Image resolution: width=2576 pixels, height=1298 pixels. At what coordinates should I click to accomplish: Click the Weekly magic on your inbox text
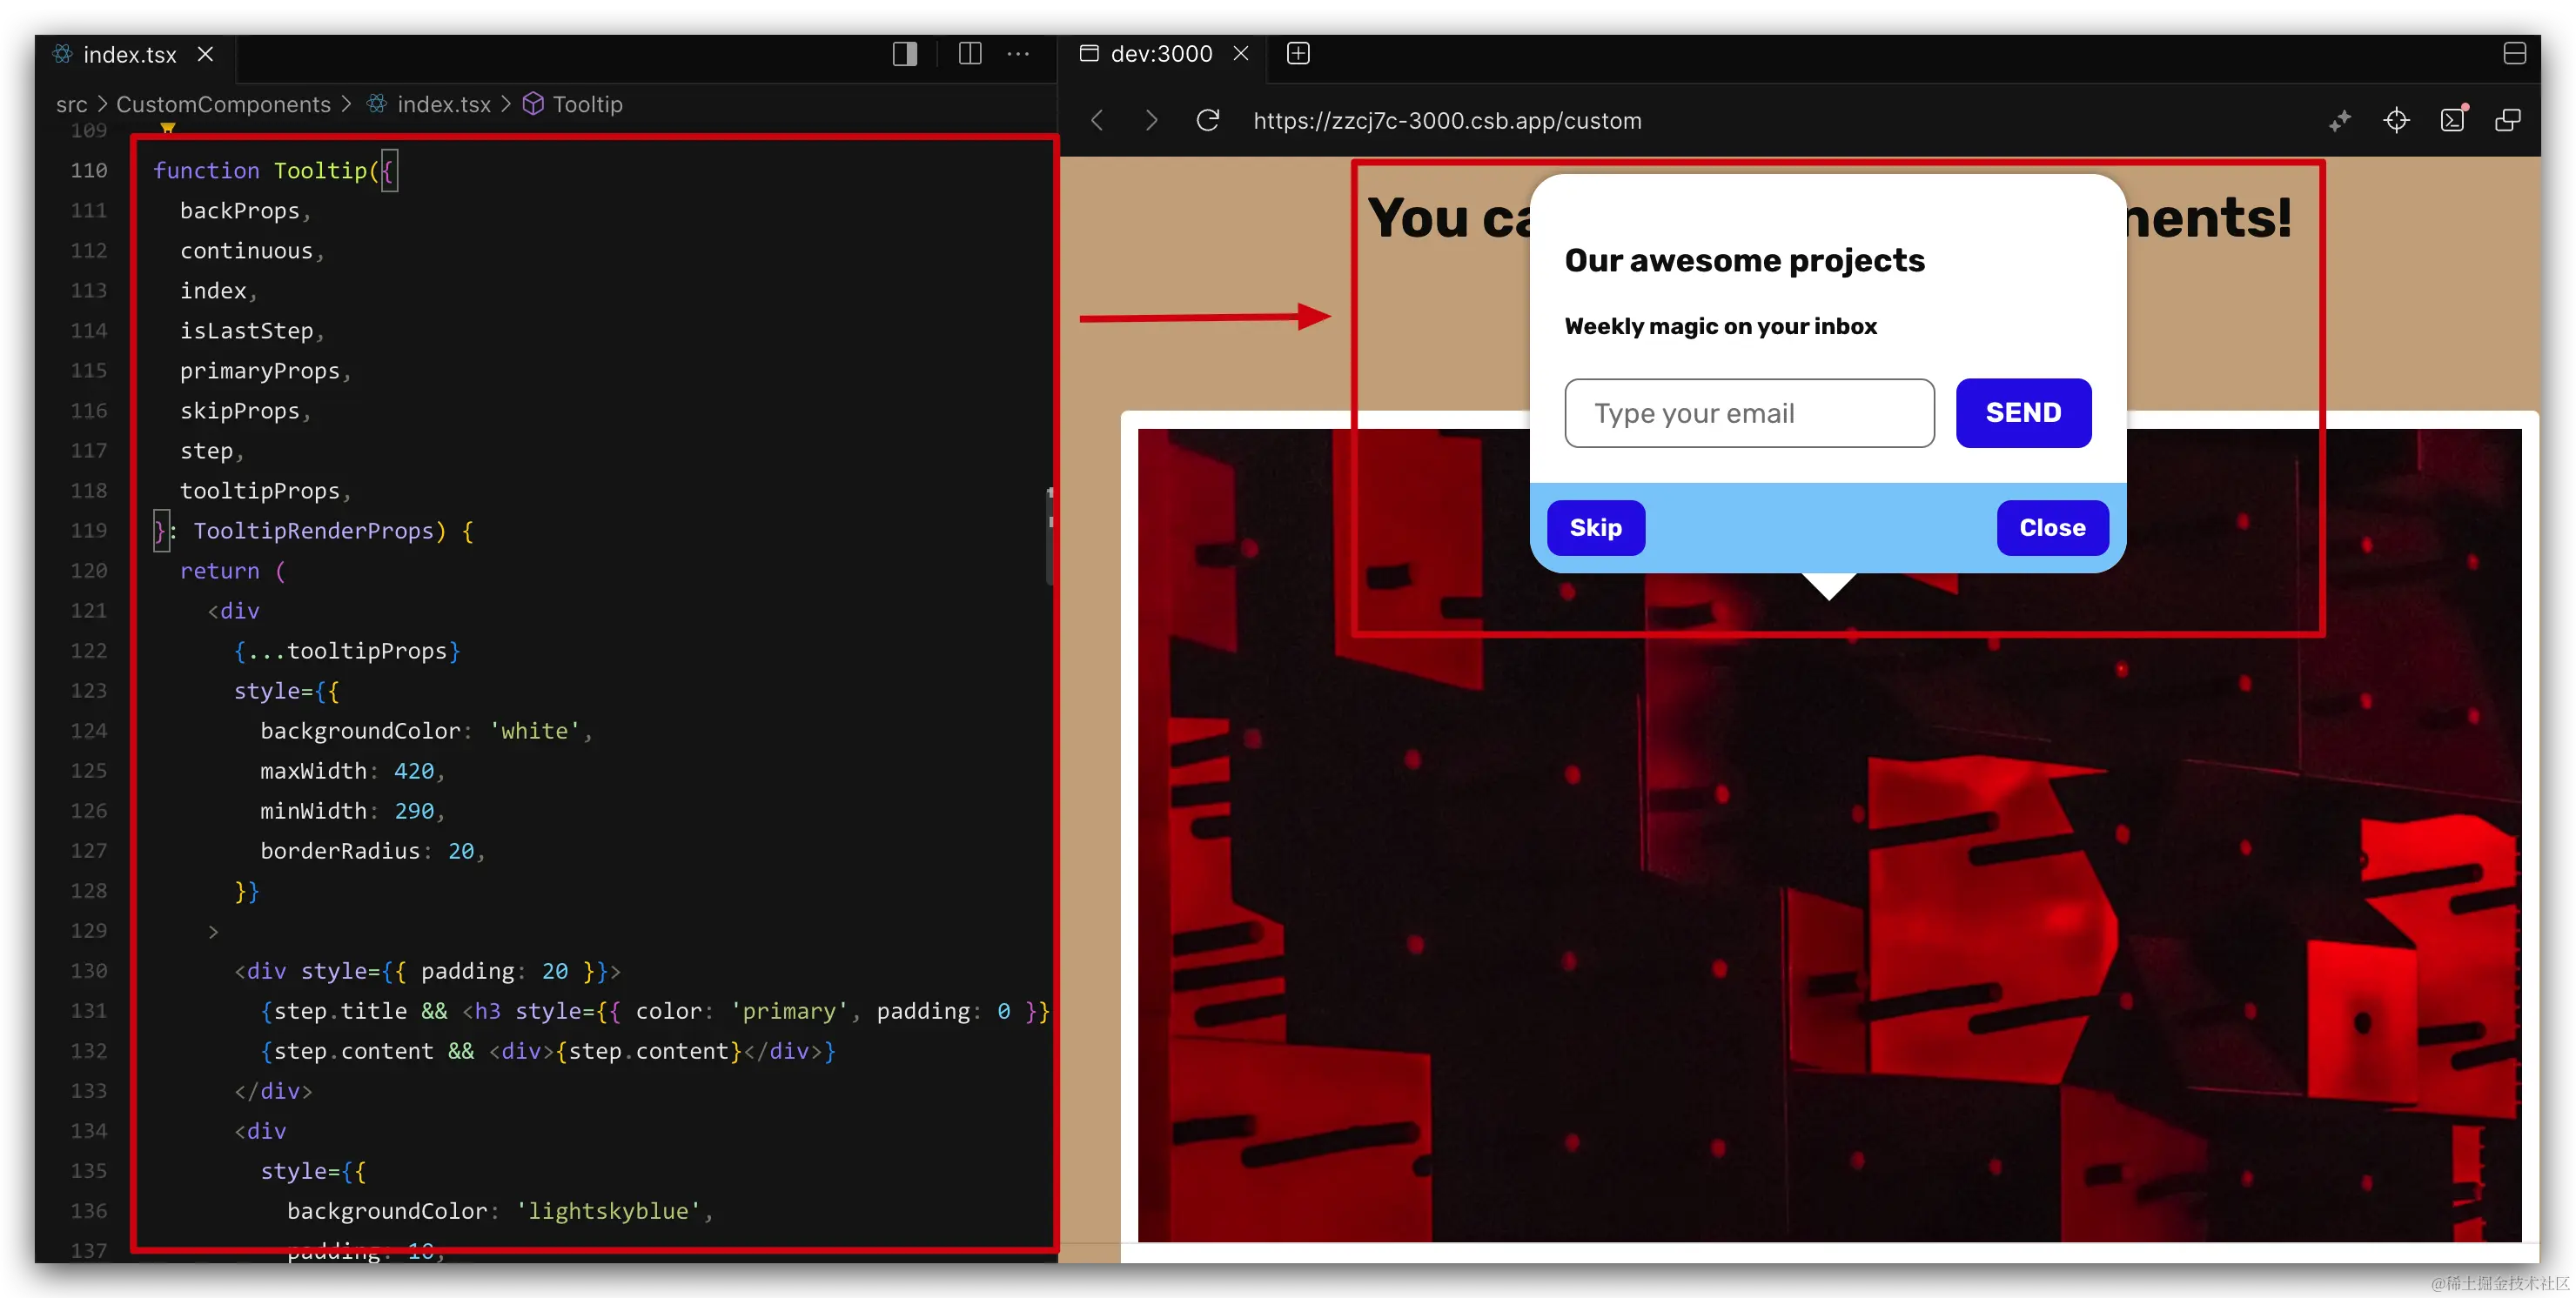(x=1720, y=326)
